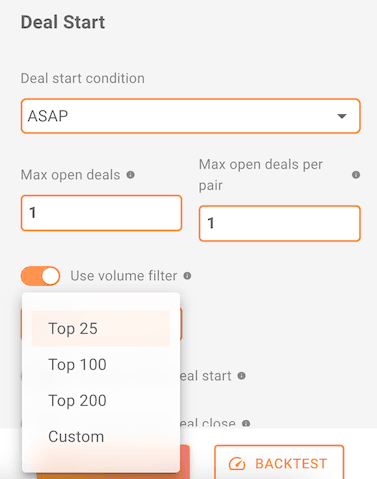This screenshot has width=377, height=479.
Task: Click the Deal start condition label
Action: click(83, 78)
